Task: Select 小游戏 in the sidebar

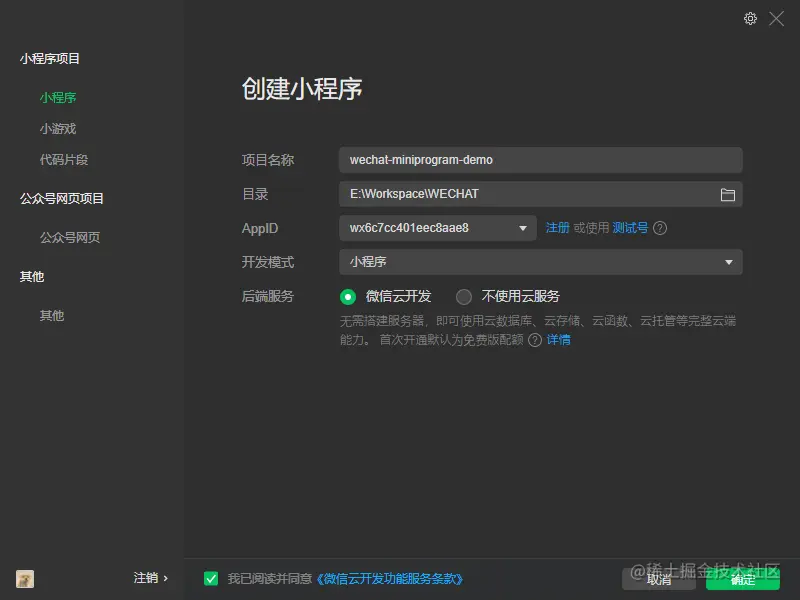Action: 58,129
